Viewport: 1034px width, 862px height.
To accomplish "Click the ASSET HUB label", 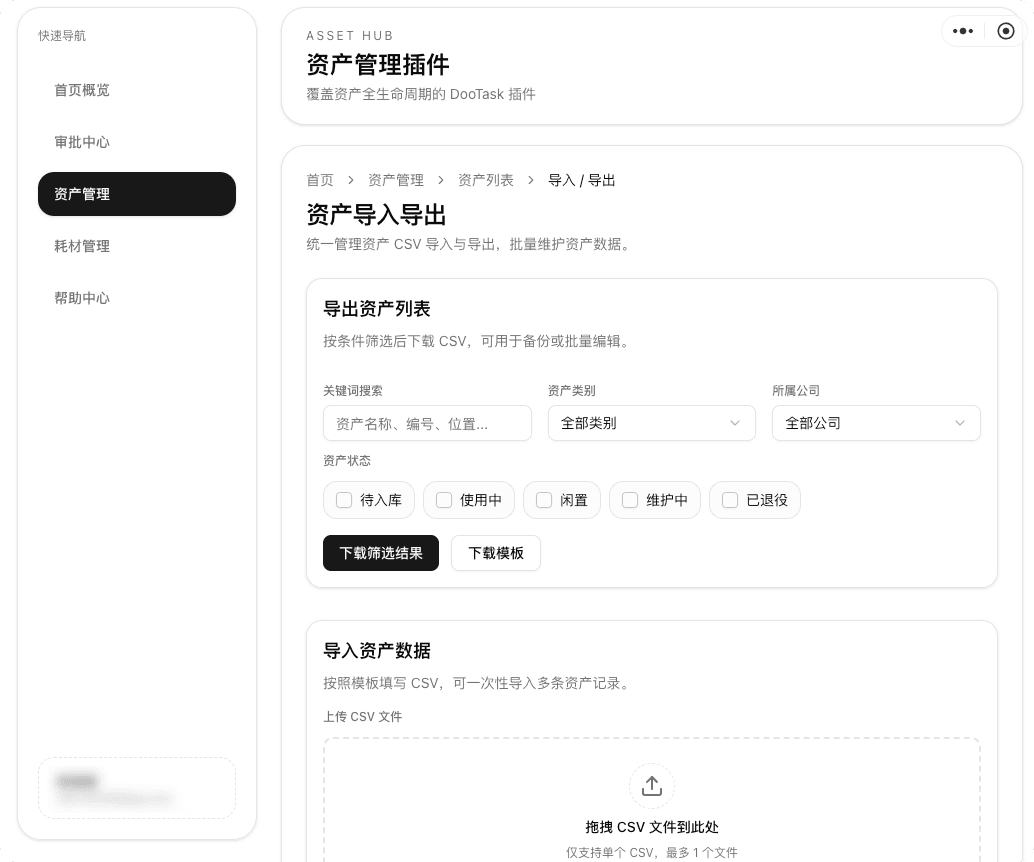I will tap(350, 36).
